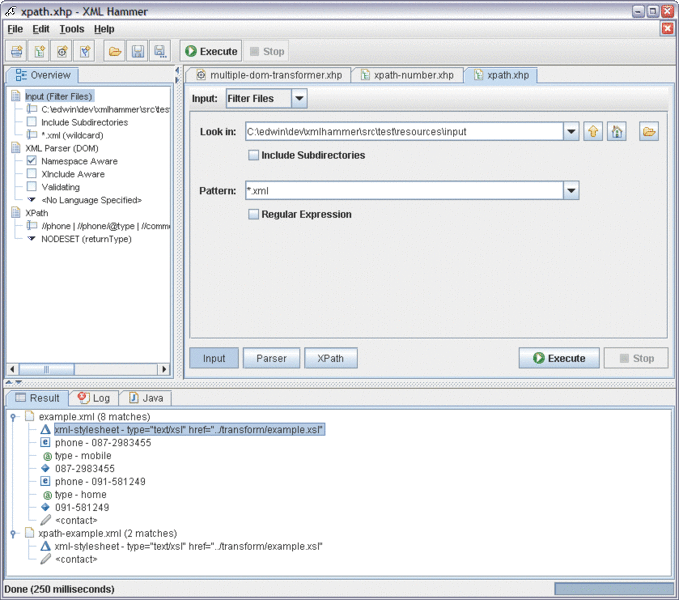Click into the Pattern field containing *.xml
The height and width of the screenshot is (600, 679).
point(404,190)
